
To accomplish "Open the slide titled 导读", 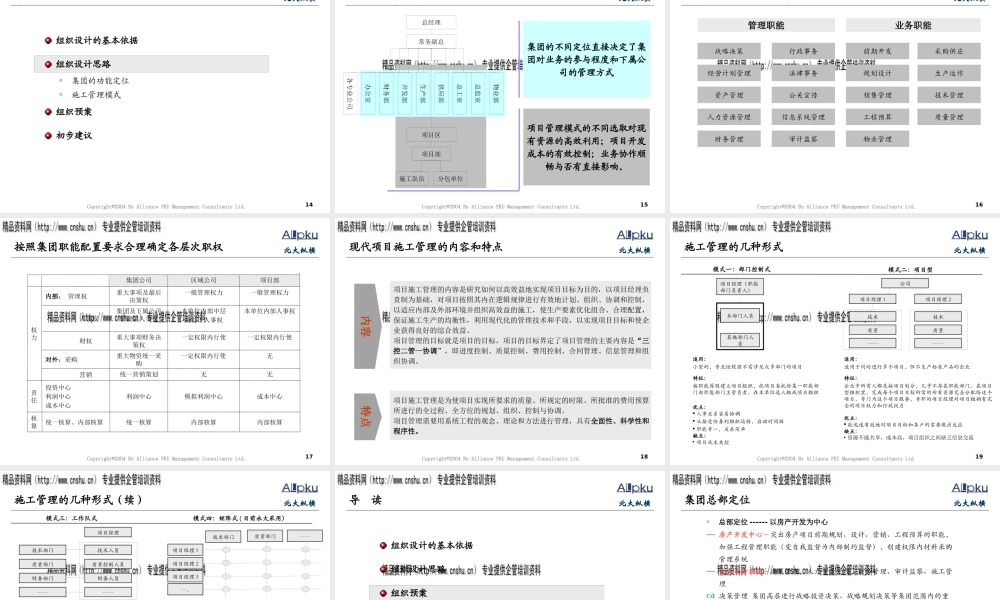I will (499, 536).
